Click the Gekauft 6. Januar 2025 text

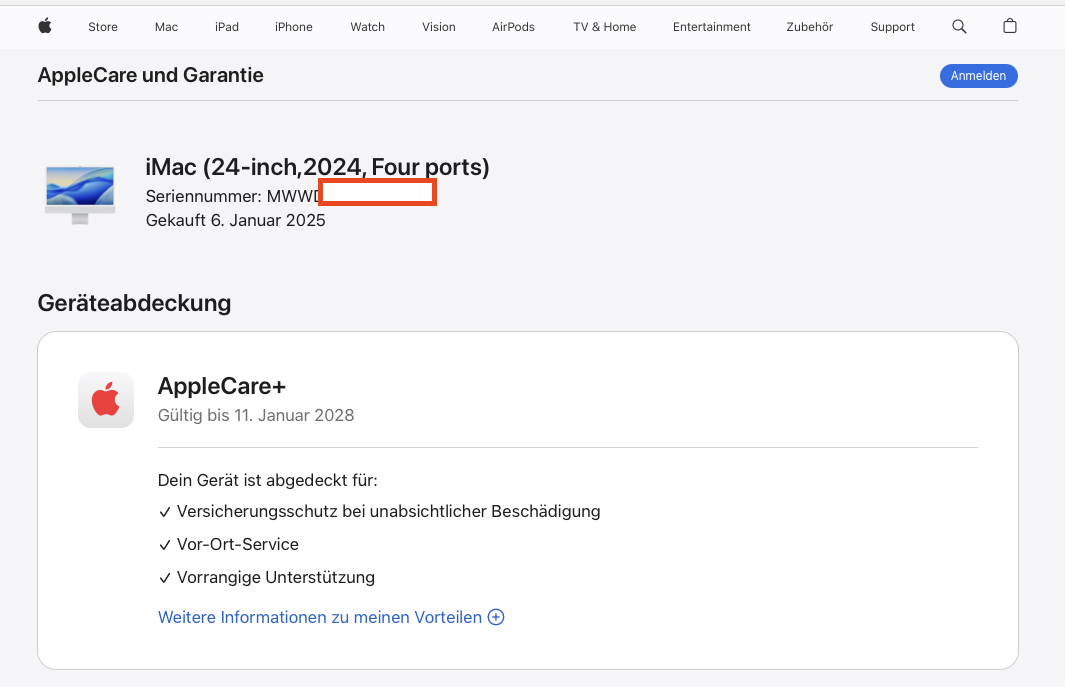236,220
